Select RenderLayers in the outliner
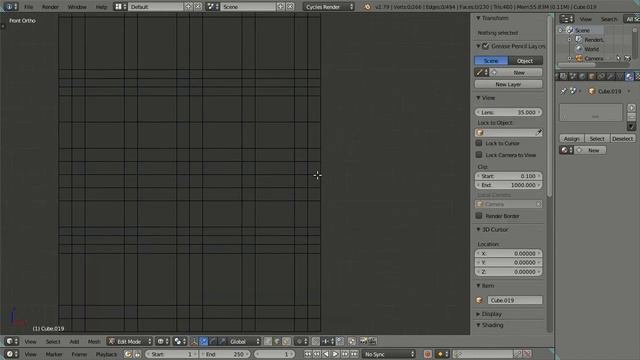This screenshot has height=360, width=640. (x=594, y=40)
